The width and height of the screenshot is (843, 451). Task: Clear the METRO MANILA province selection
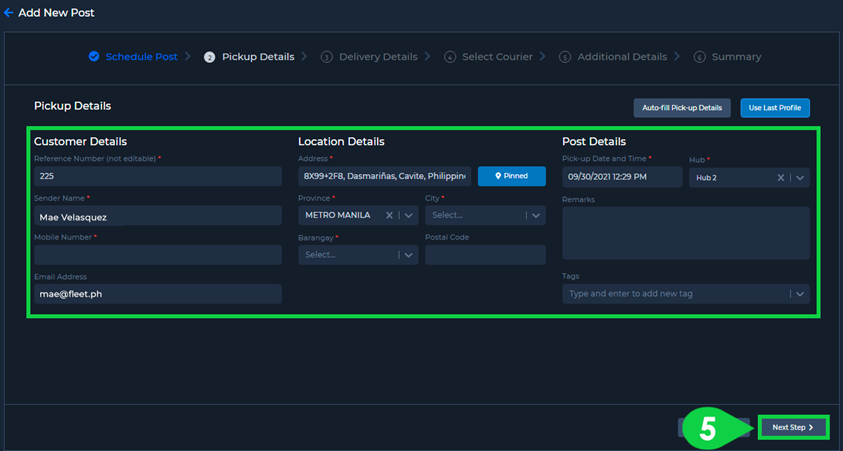tap(389, 216)
